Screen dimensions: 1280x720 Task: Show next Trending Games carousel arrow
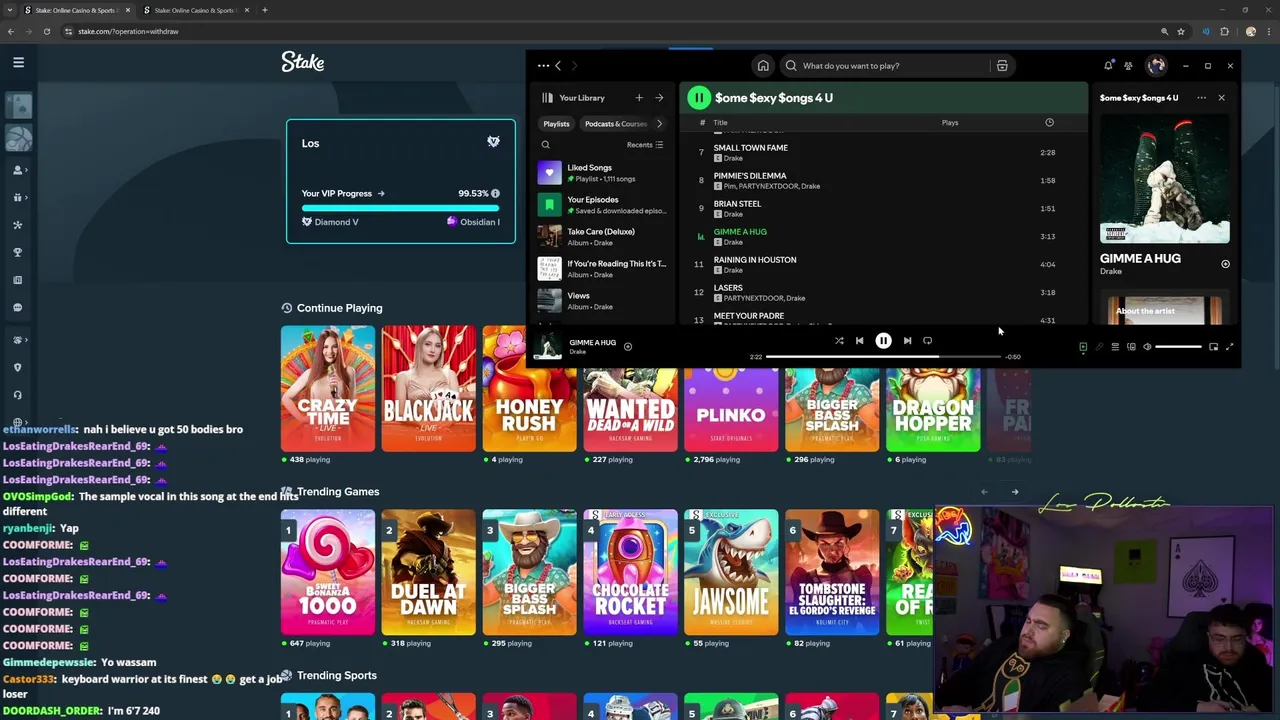click(1015, 492)
